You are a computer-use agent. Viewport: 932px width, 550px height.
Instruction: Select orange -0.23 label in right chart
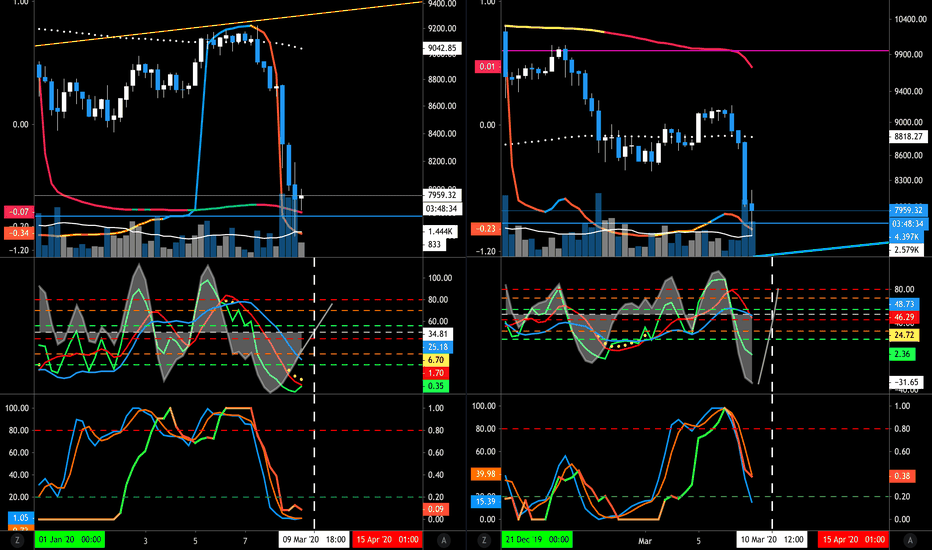486,228
